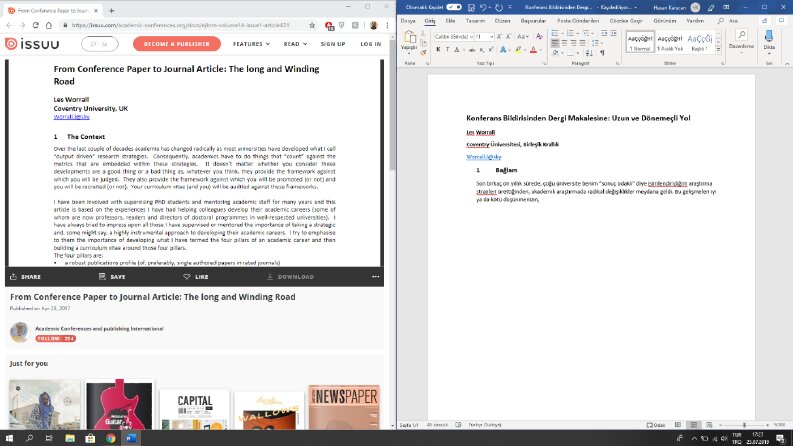Click the Text Effects blue A icon

[x=503, y=50]
